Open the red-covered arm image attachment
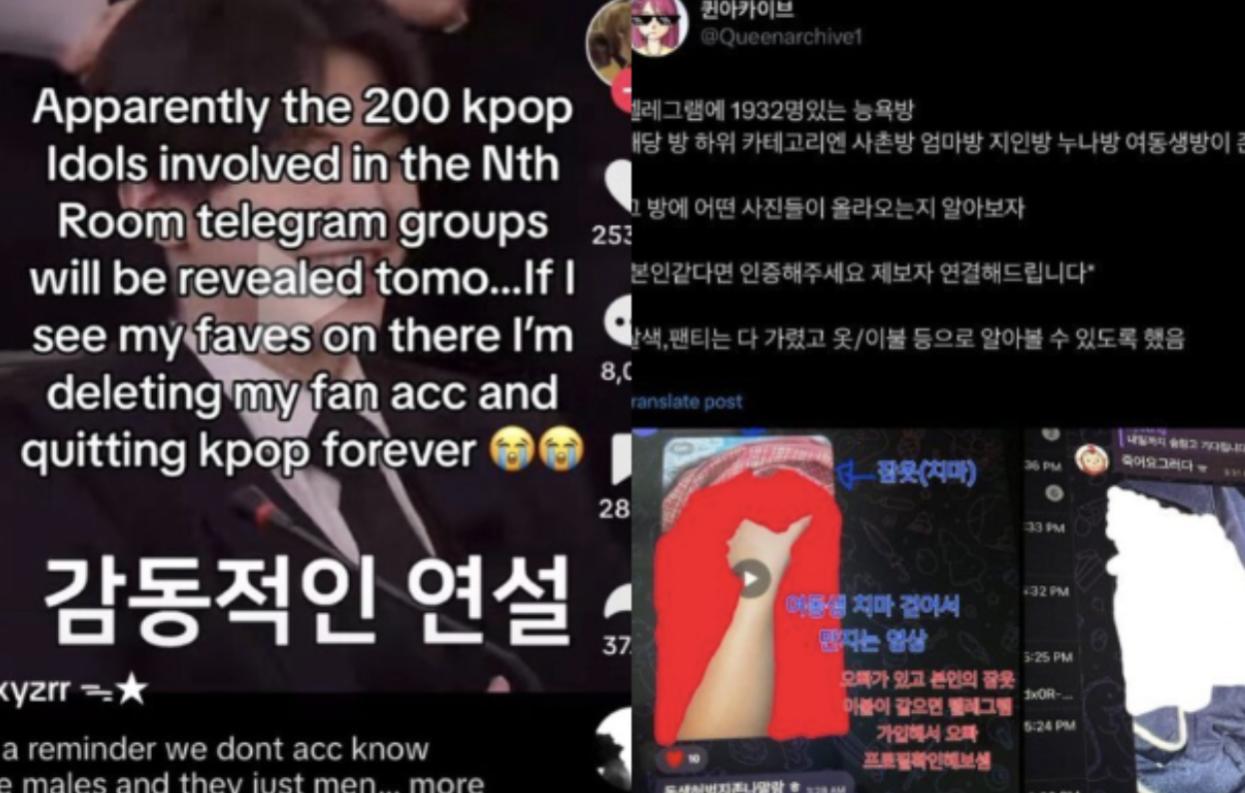The height and width of the screenshot is (793, 1245). (748, 590)
